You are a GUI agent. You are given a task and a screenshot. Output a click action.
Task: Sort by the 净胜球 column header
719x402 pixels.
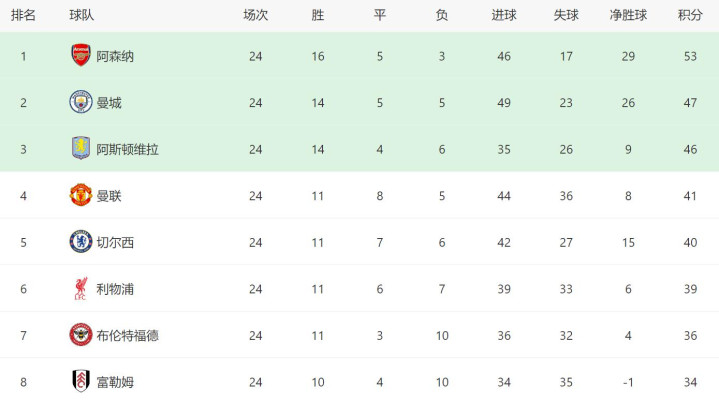(627, 15)
